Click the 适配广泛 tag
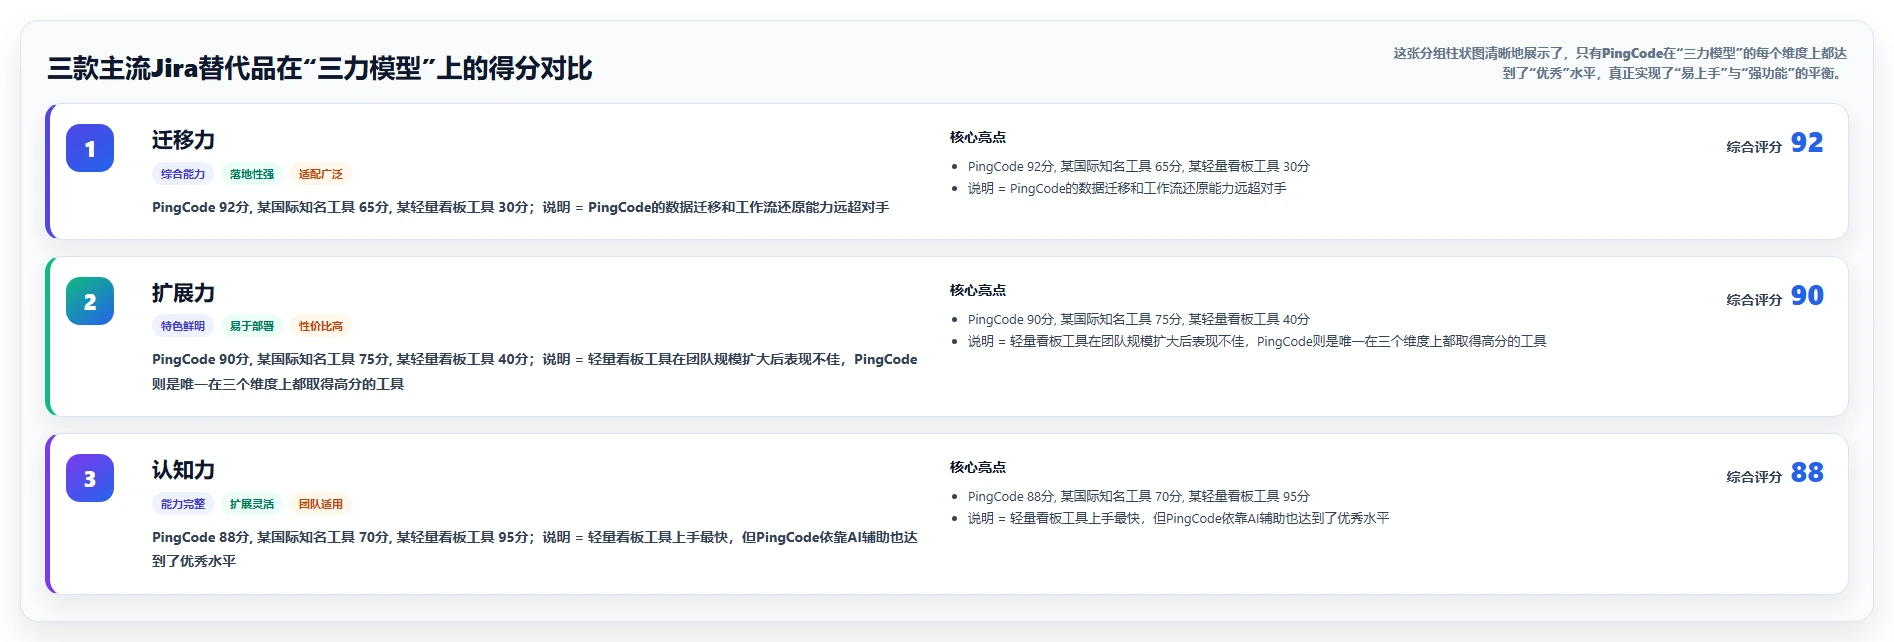1894x642 pixels. coord(321,174)
